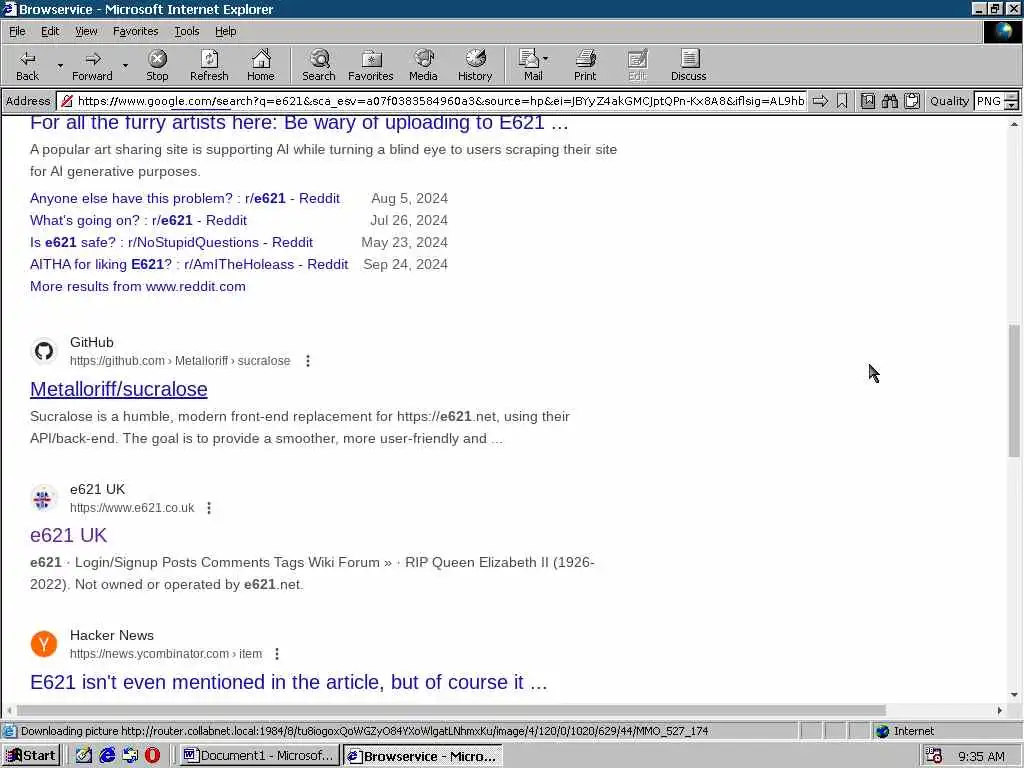Click the github.com › Metalloriff › sucralose URL
This screenshot has height=768, width=1024.
pyautogui.click(x=180, y=361)
